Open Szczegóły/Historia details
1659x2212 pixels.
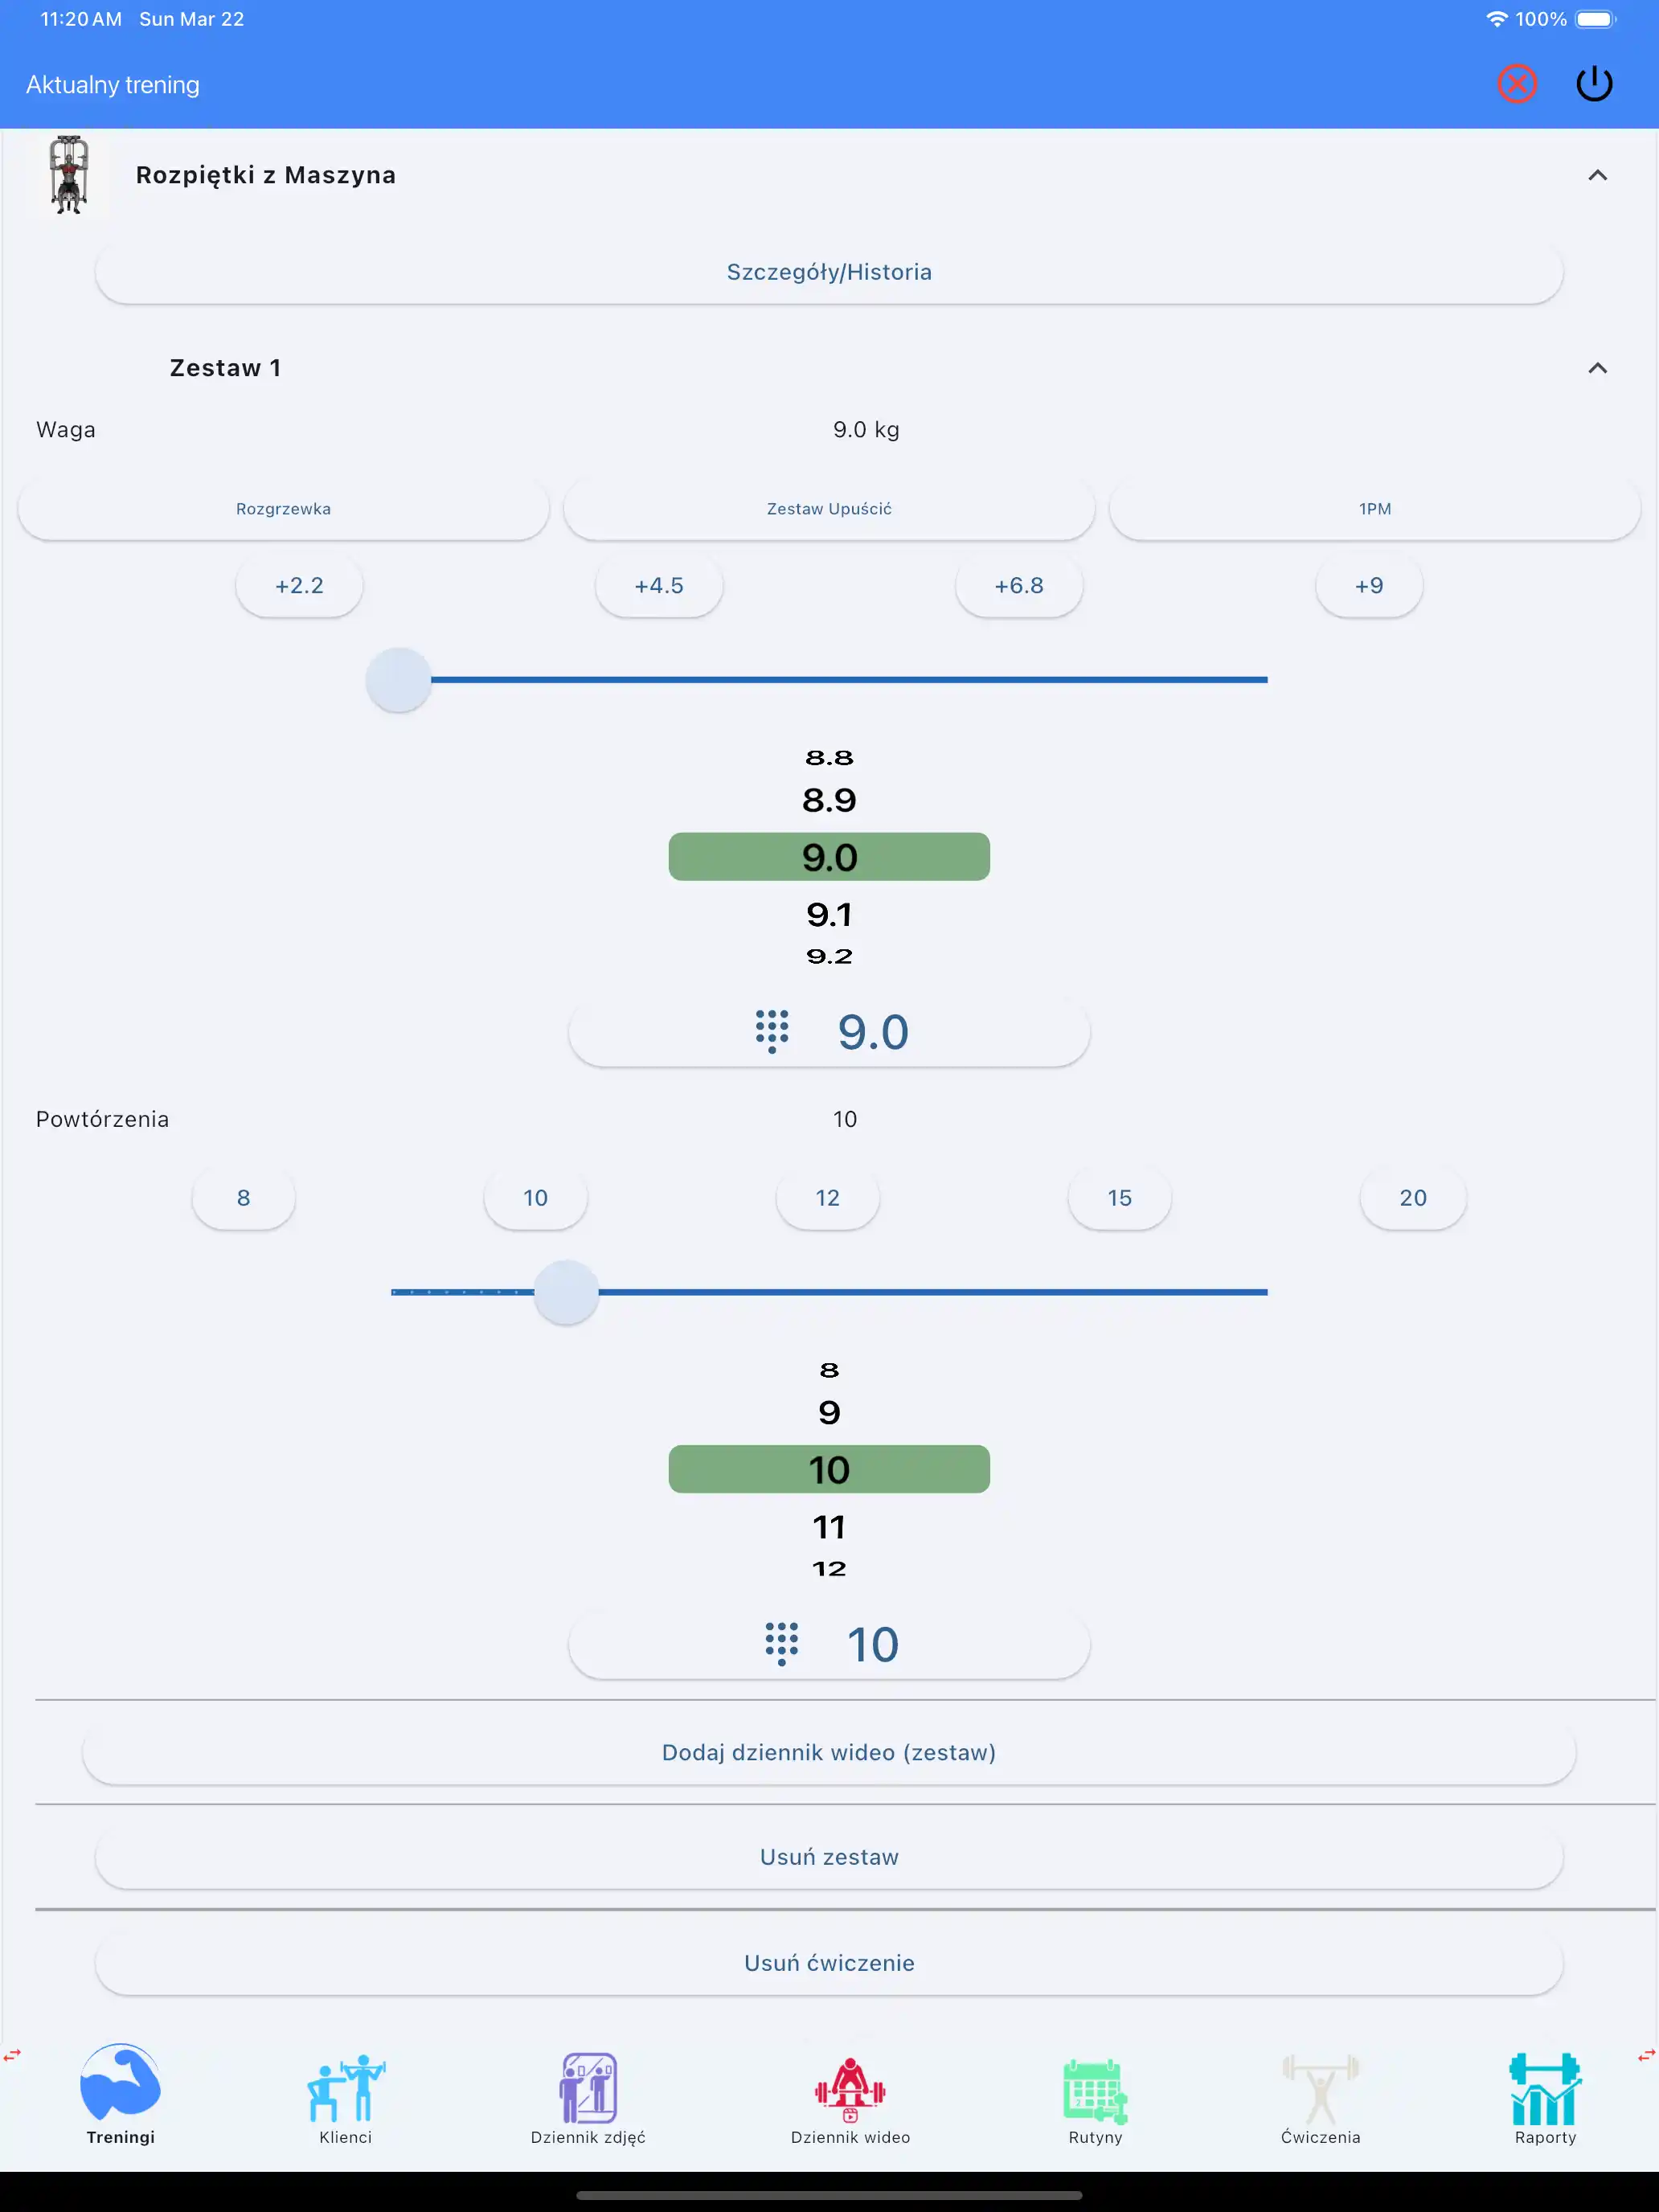click(829, 272)
